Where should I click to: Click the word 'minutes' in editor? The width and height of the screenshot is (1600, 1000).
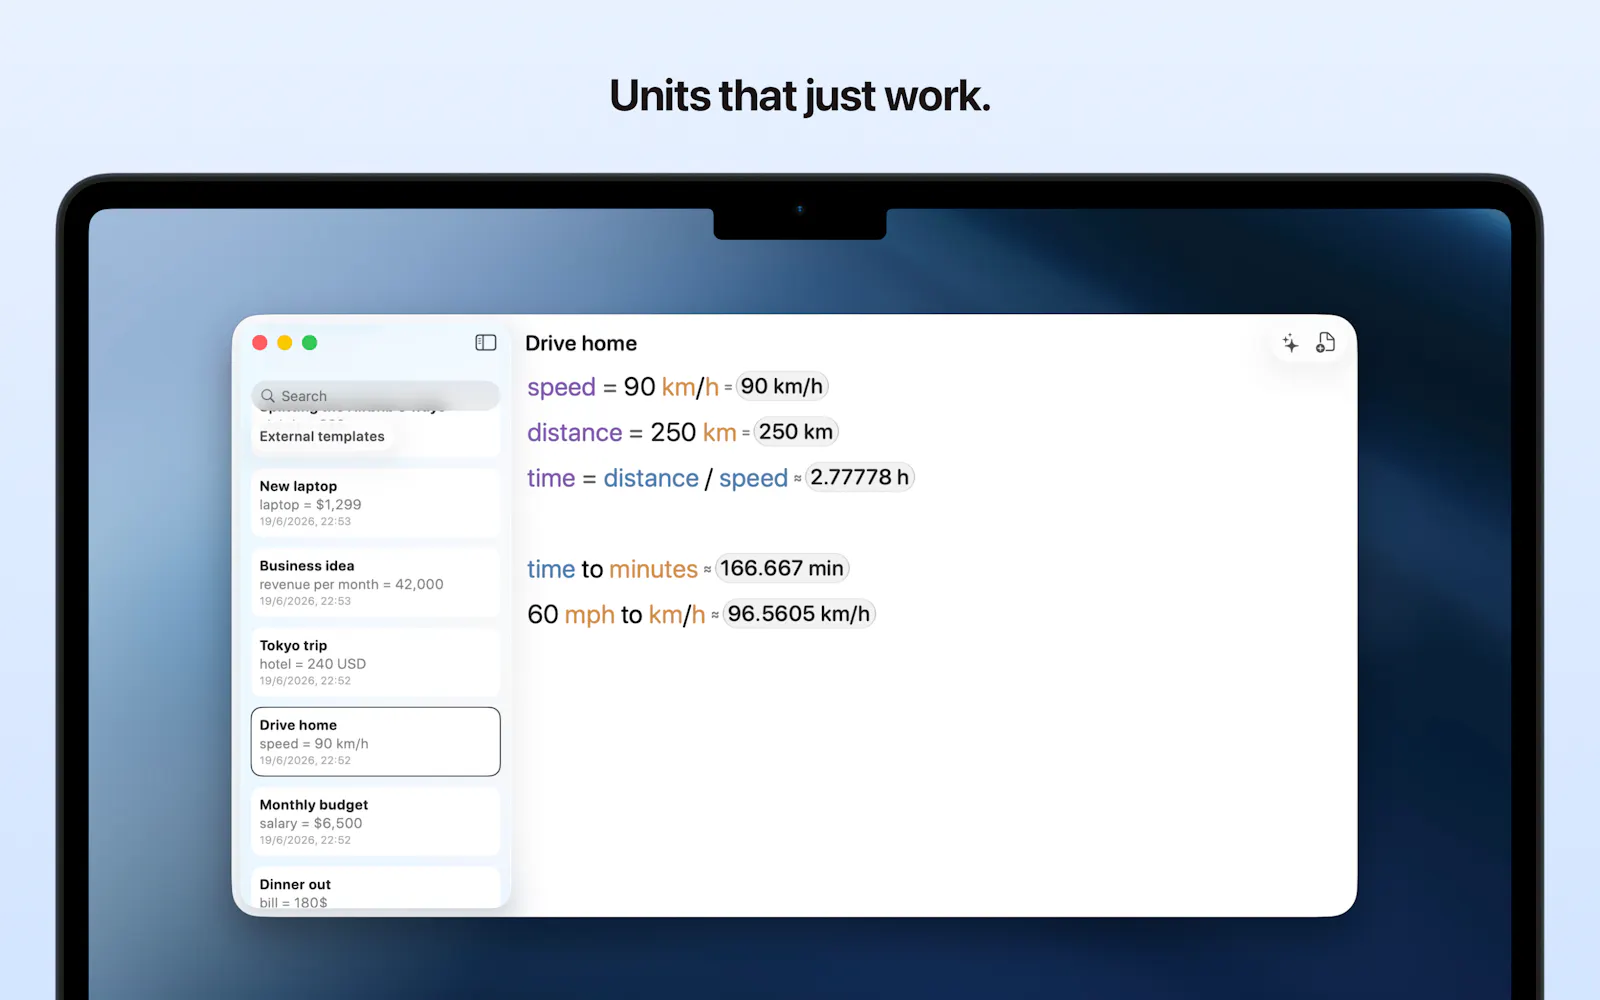click(x=654, y=570)
